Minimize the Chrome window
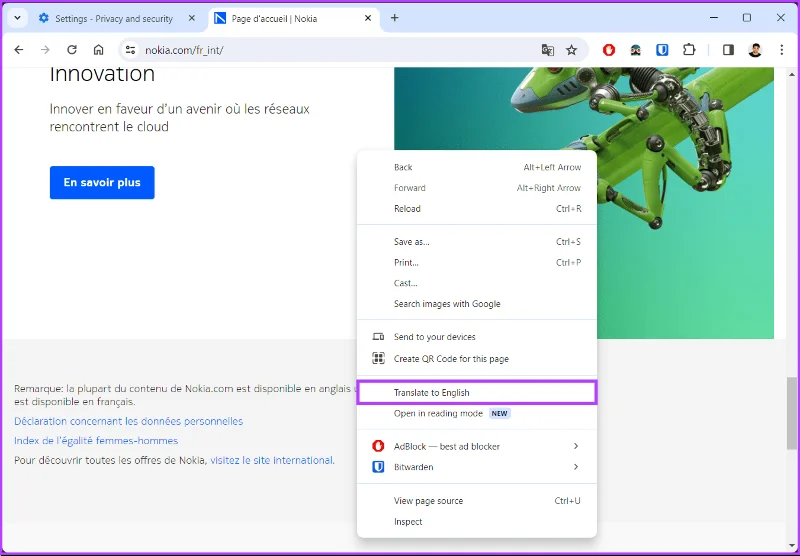 (714, 18)
